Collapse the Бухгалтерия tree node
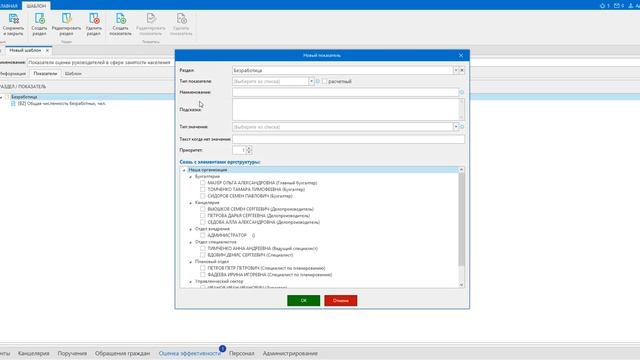 (x=190, y=177)
